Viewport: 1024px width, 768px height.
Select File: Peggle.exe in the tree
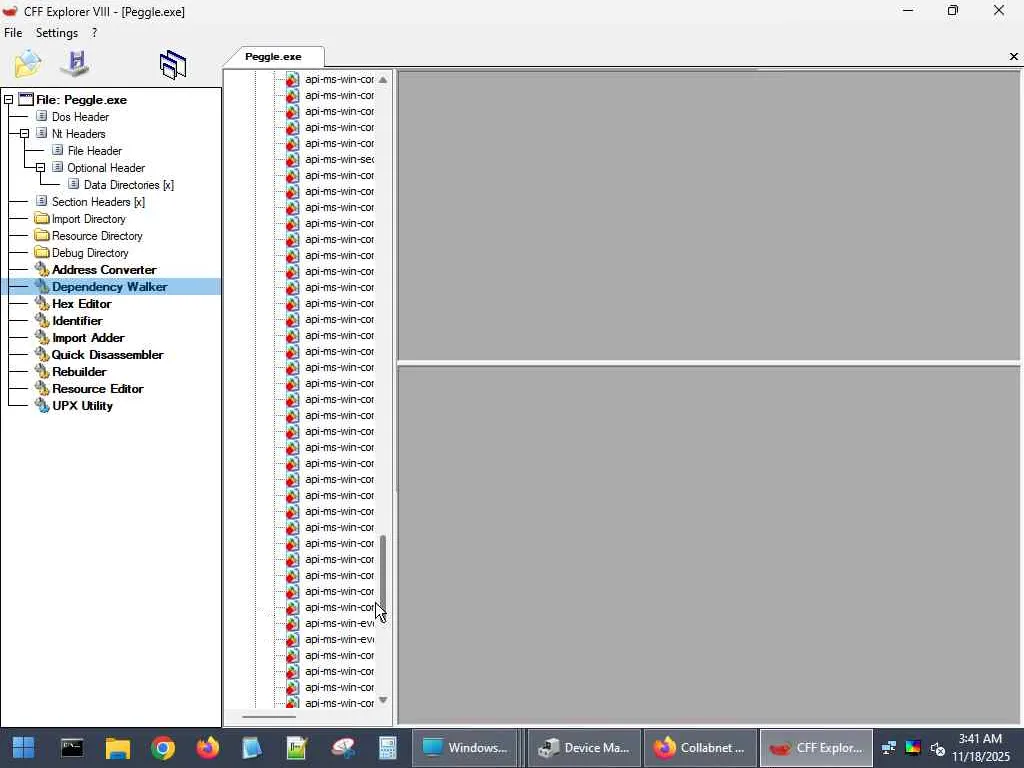pos(82,100)
